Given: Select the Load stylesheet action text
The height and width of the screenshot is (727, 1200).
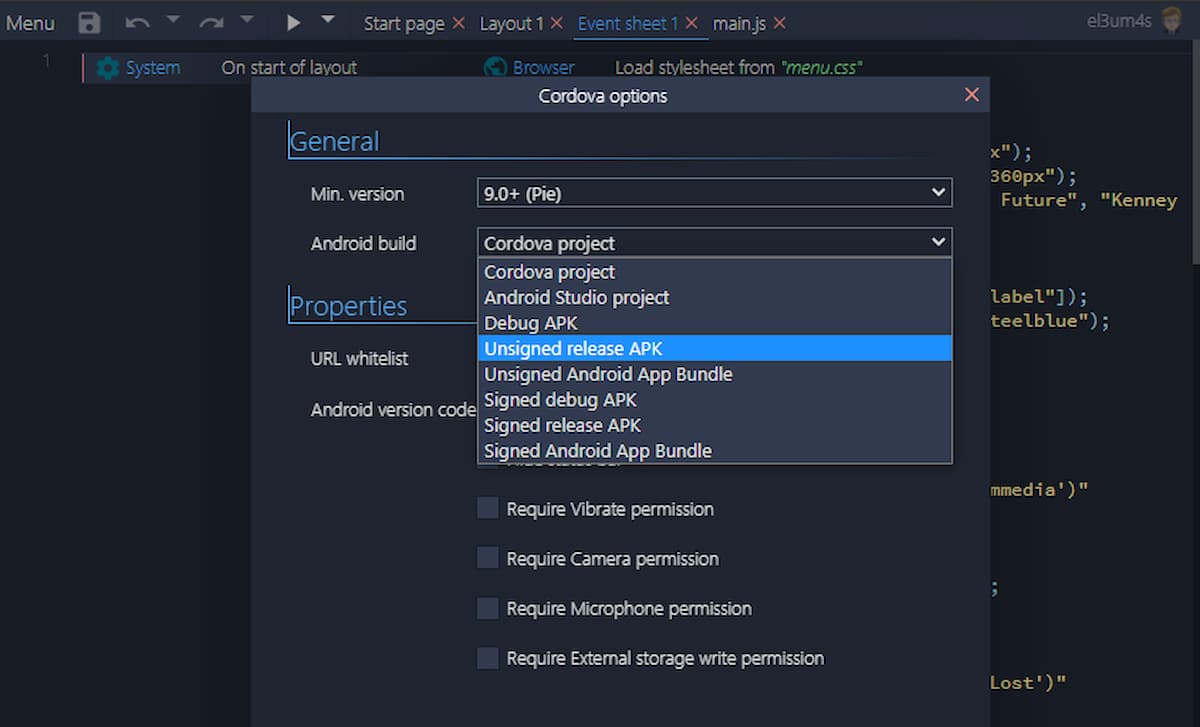Looking at the screenshot, I should [738, 68].
